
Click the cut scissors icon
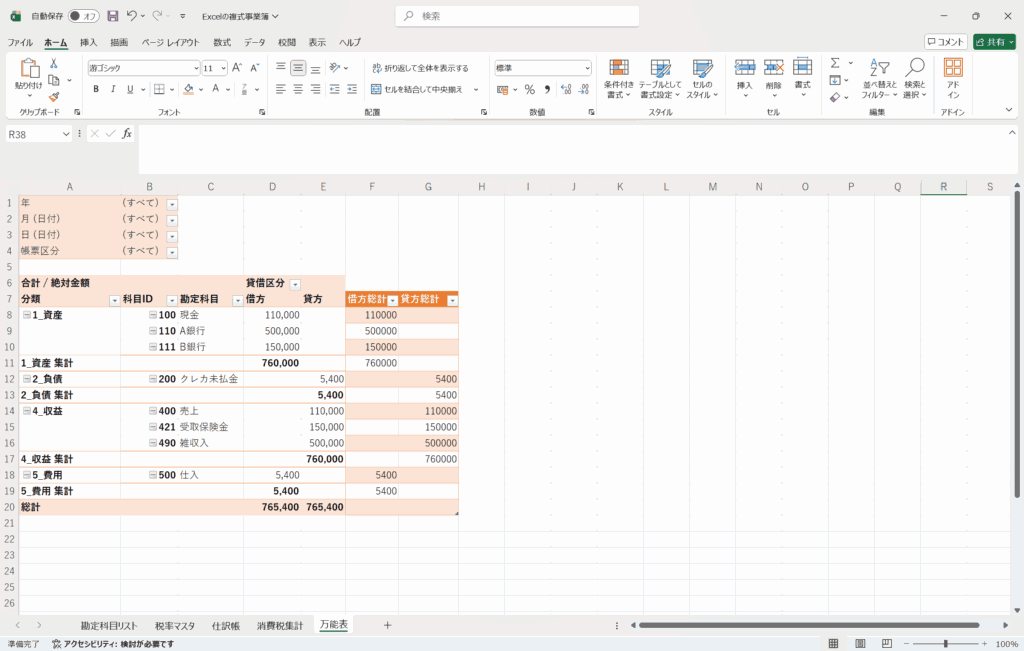click(53, 62)
